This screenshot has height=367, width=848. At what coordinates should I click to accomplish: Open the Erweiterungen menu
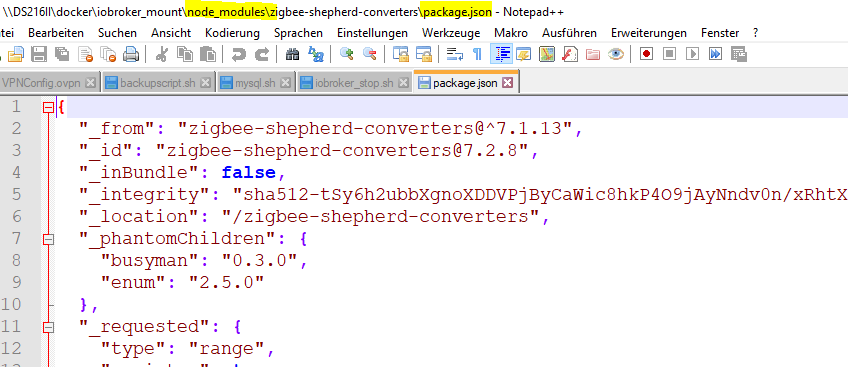[648, 33]
